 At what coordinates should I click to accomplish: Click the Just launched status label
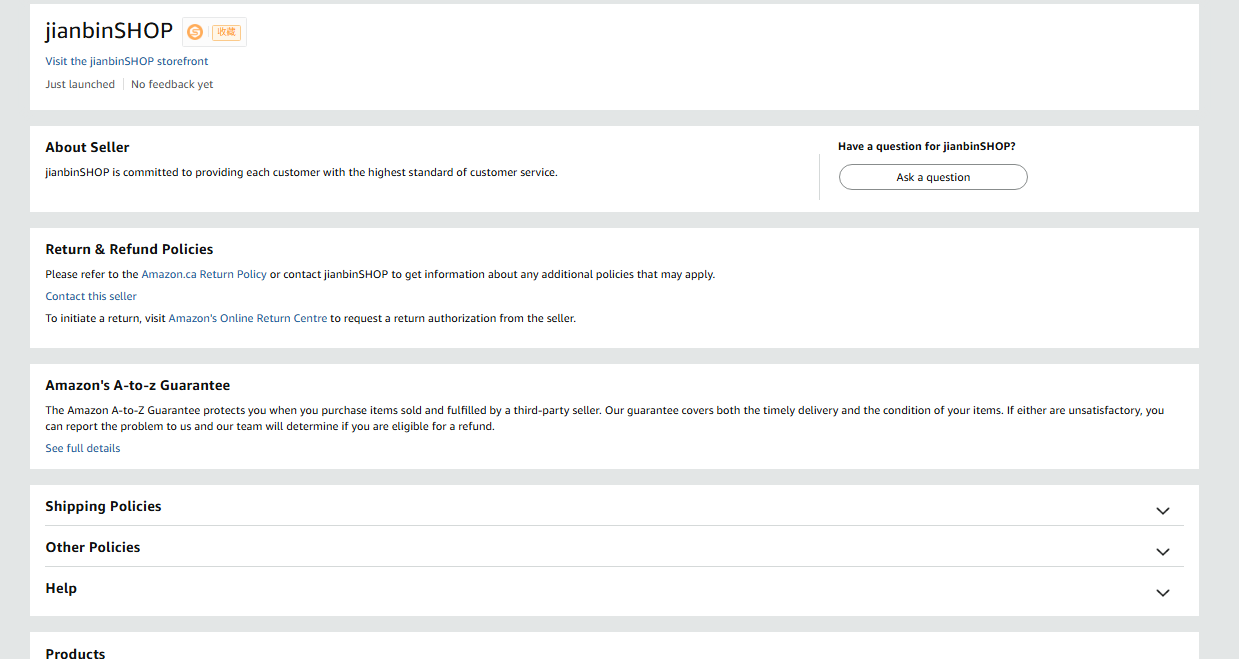[80, 84]
